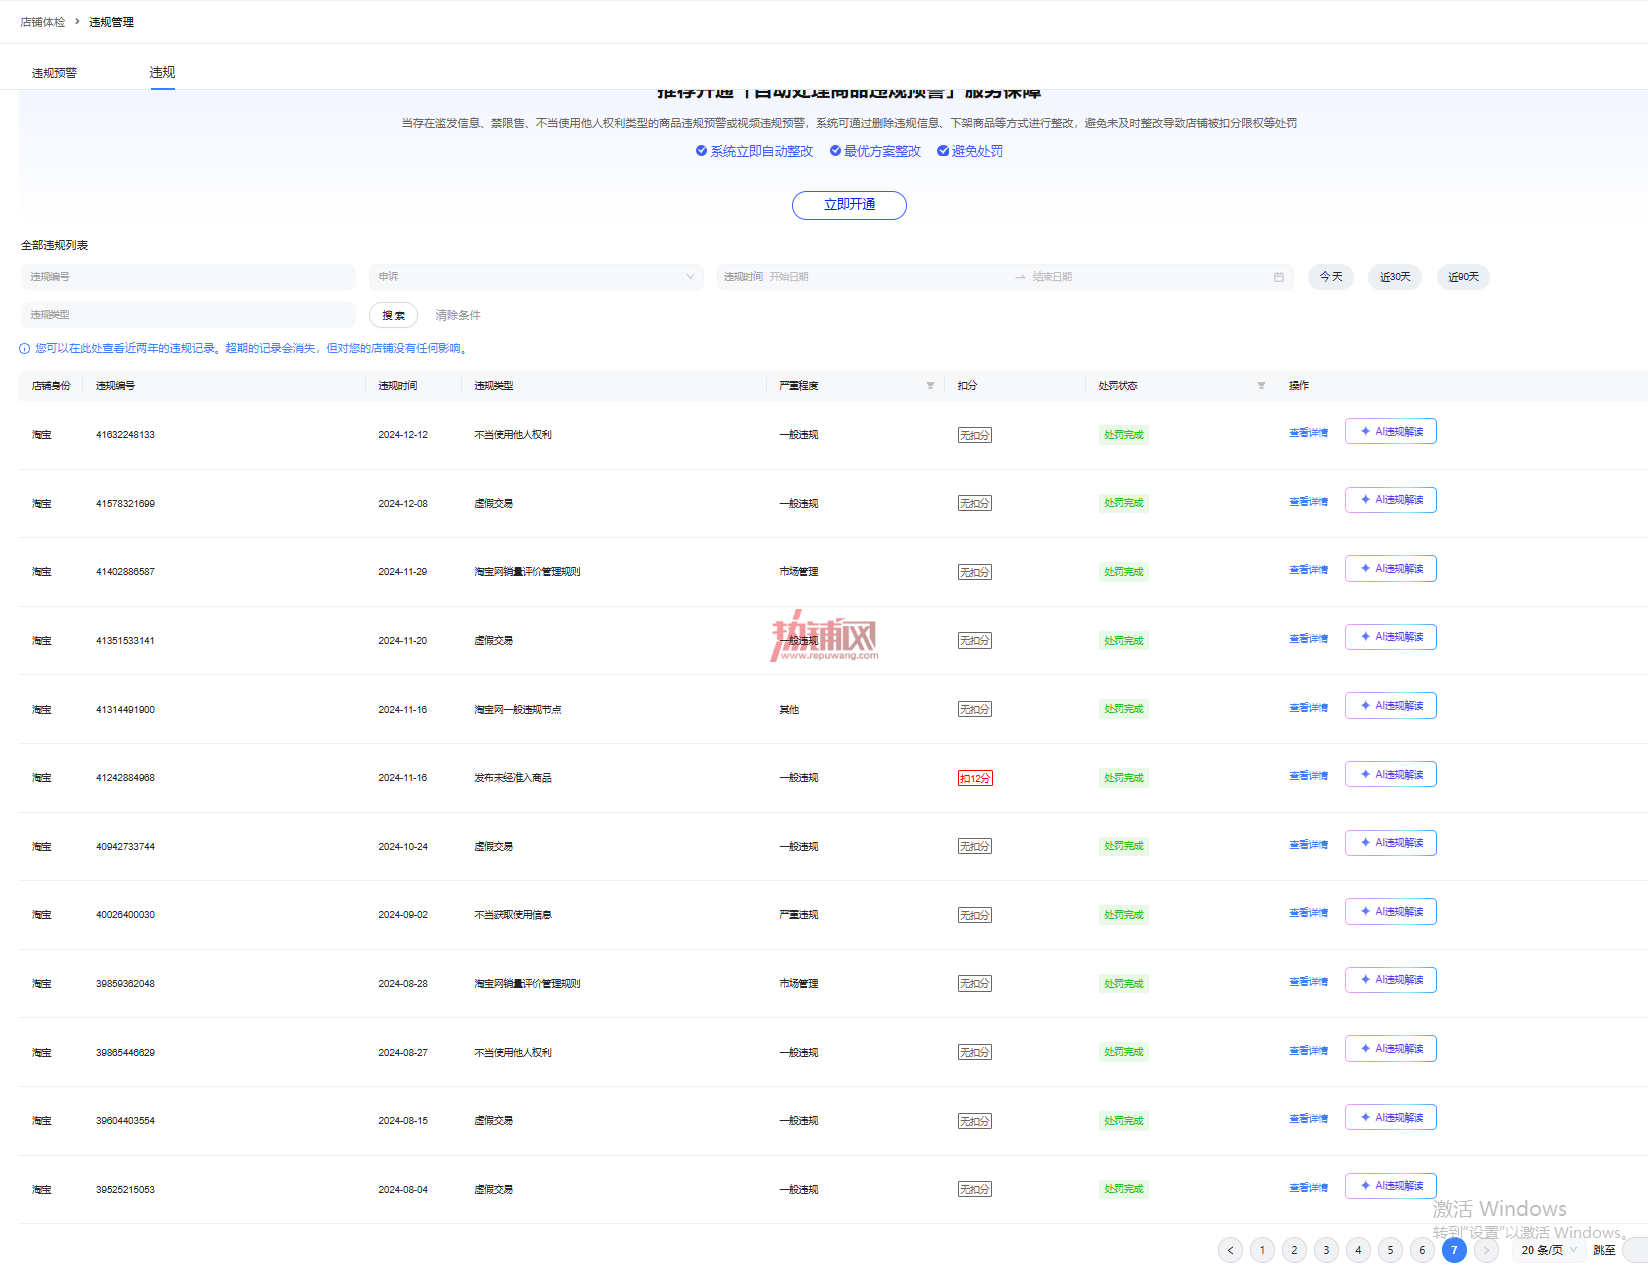Click the 最优方案整改 checkmark item

[875, 151]
